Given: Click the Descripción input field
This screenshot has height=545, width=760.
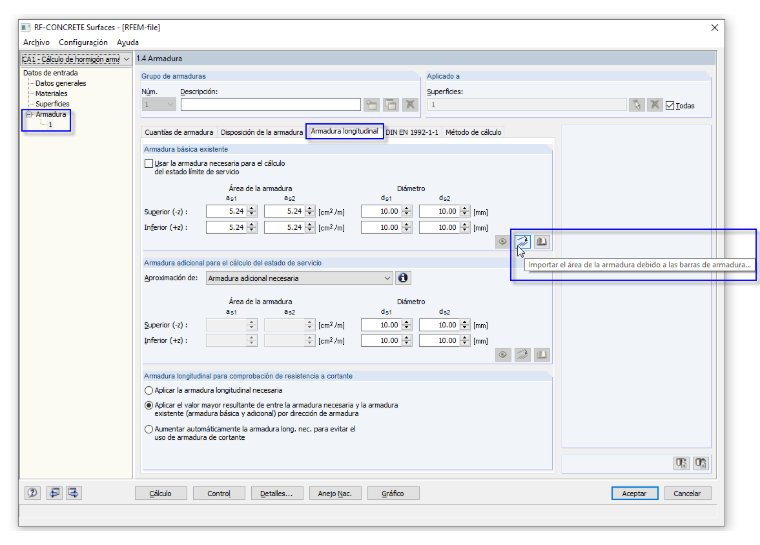Looking at the screenshot, I should 270,104.
